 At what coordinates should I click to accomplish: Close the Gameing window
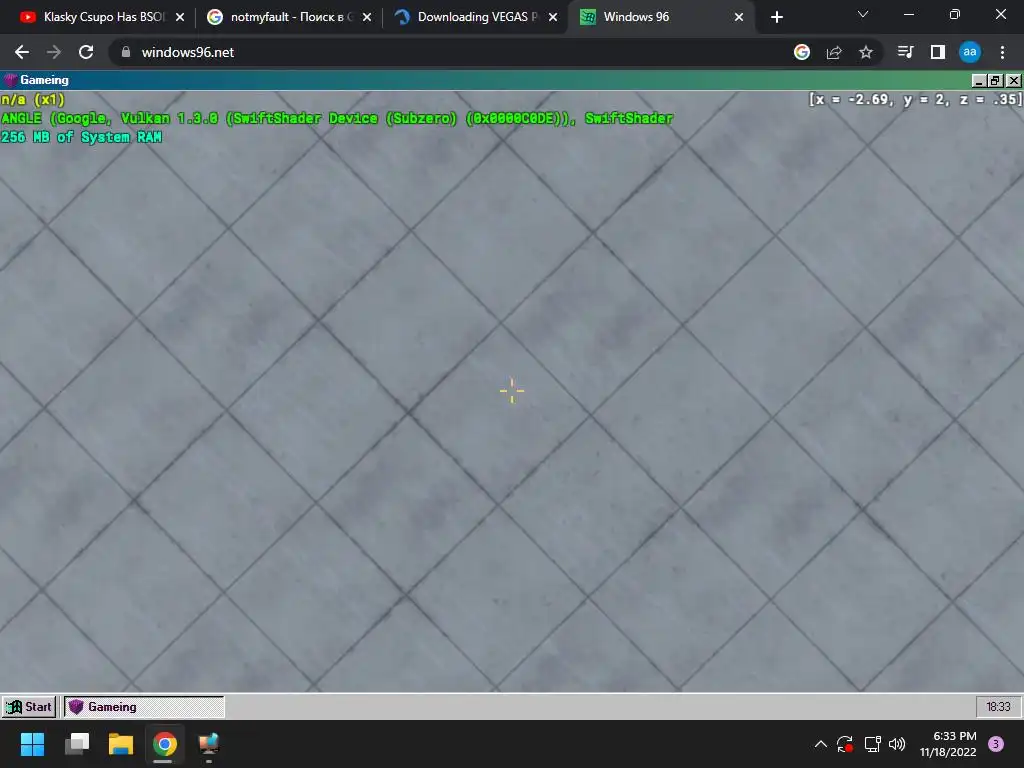pyautogui.click(x=1014, y=80)
